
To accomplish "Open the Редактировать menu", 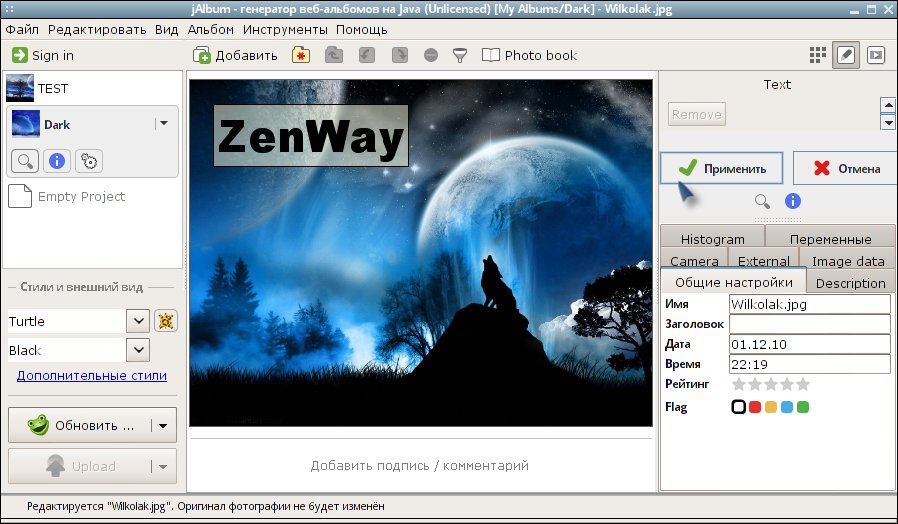I will click(97, 30).
